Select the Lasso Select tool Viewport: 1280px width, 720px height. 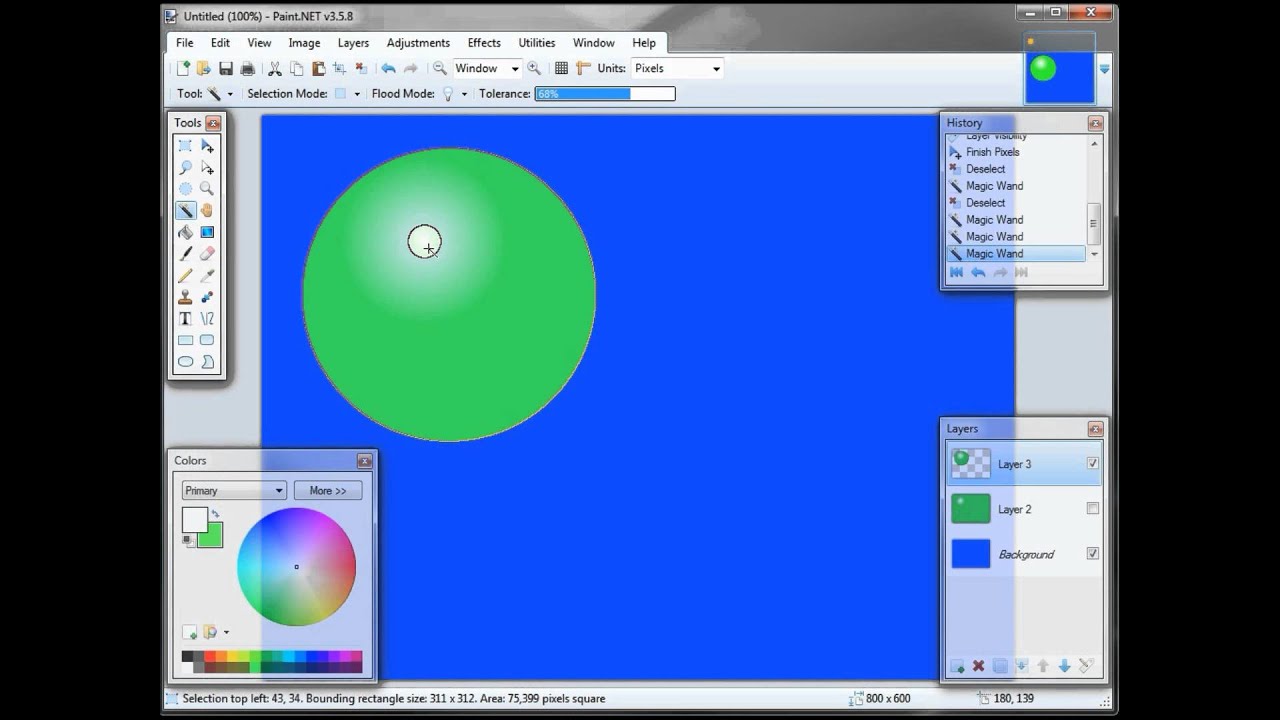tap(185, 167)
